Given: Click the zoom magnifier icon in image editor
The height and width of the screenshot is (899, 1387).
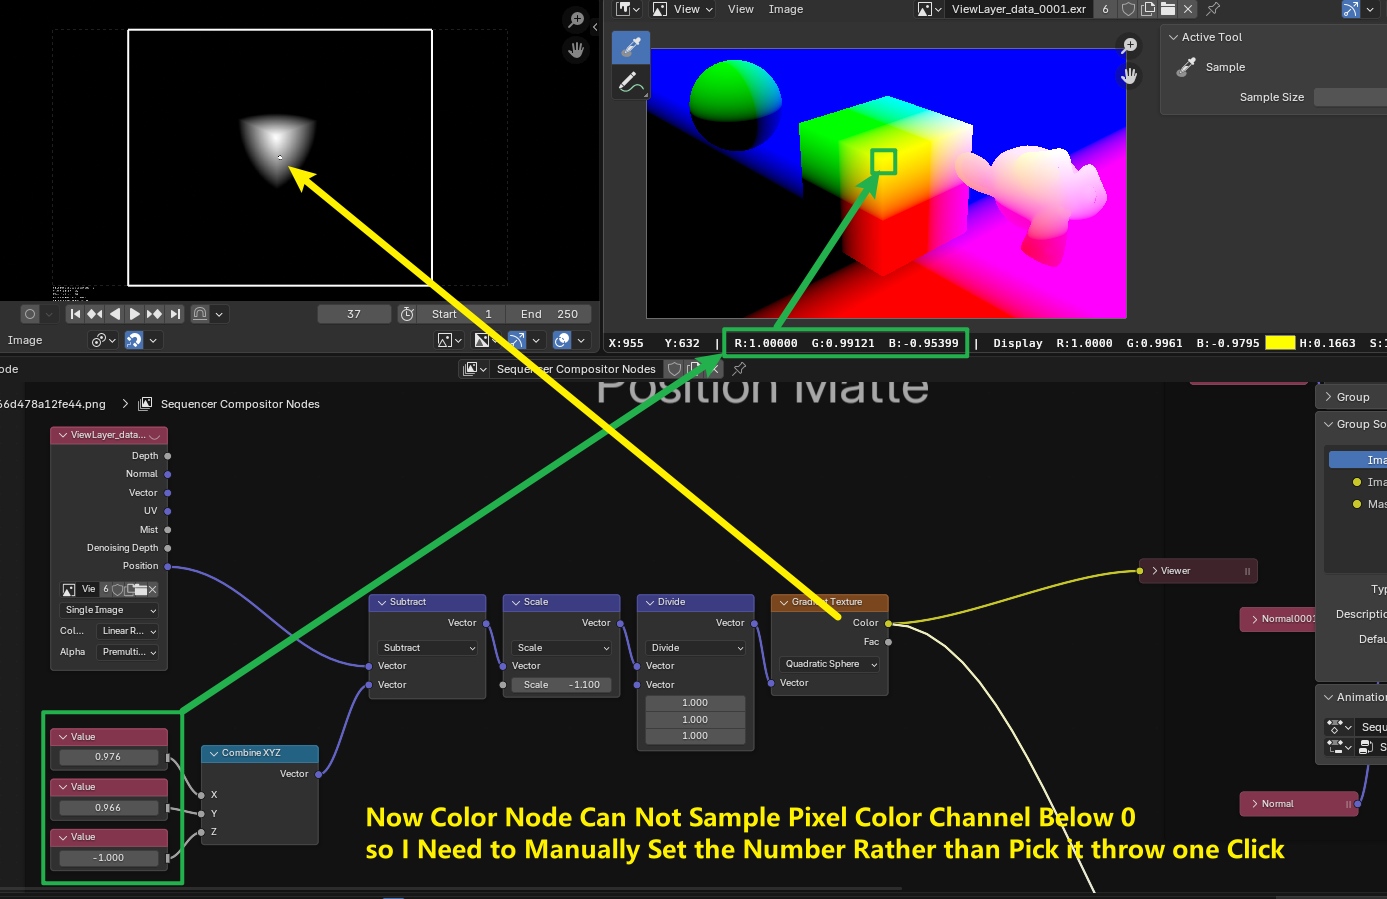Looking at the screenshot, I should tap(1130, 45).
